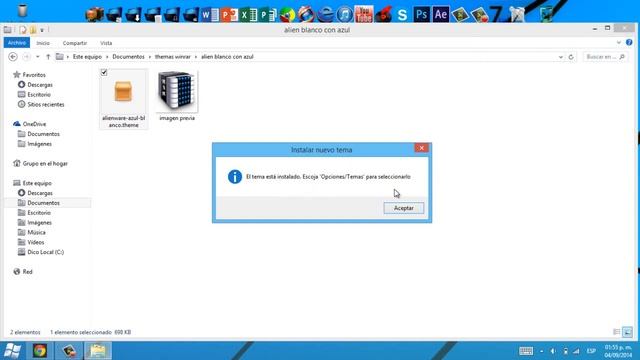Screen dimensions: 640x360
Task: Launch Google Chrome from the top dock
Action: click(287, 15)
